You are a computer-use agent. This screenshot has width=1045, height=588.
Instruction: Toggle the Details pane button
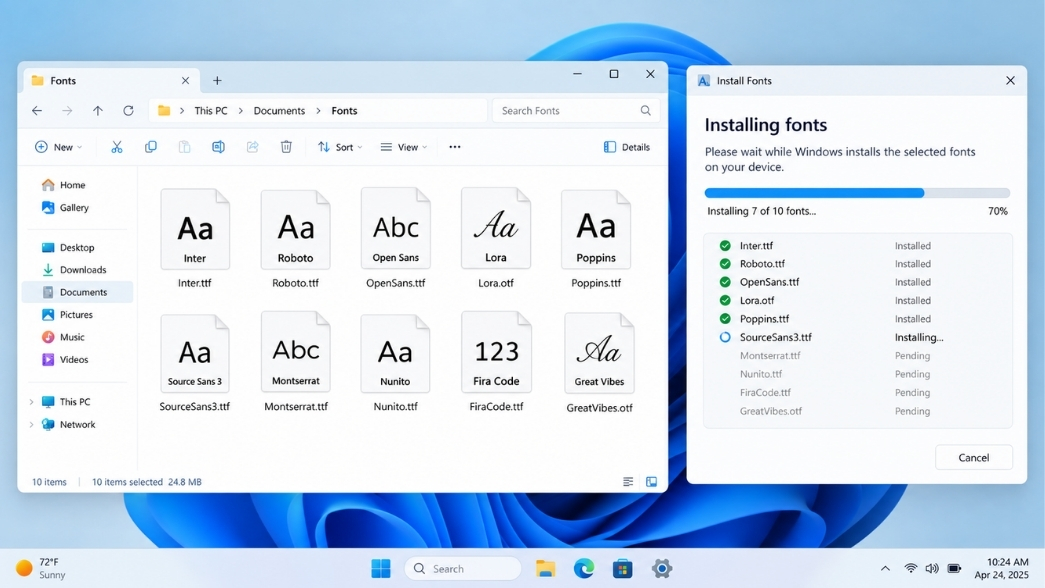click(626, 147)
